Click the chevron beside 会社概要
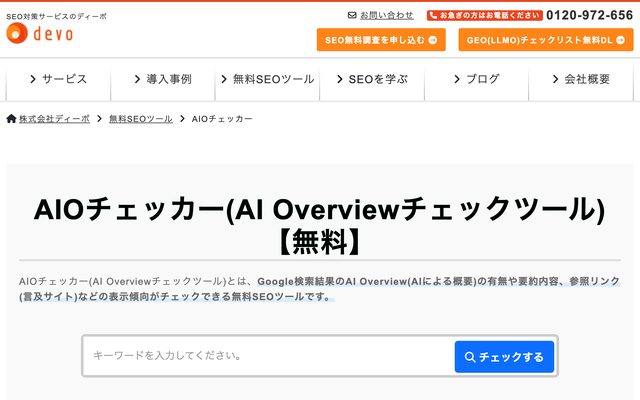The image size is (640, 400). coord(555,79)
